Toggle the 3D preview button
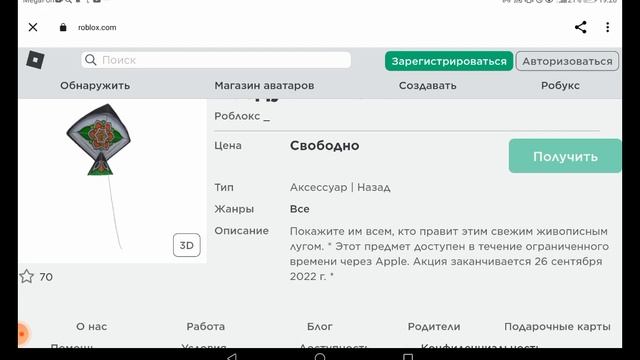The image size is (640, 360). (x=187, y=245)
